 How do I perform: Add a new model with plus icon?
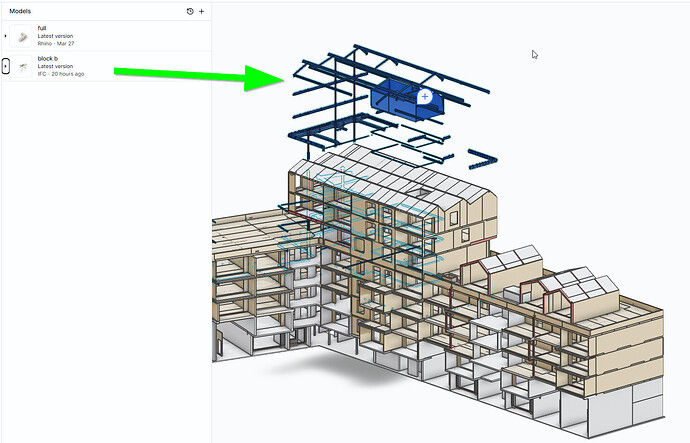[x=202, y=11]
